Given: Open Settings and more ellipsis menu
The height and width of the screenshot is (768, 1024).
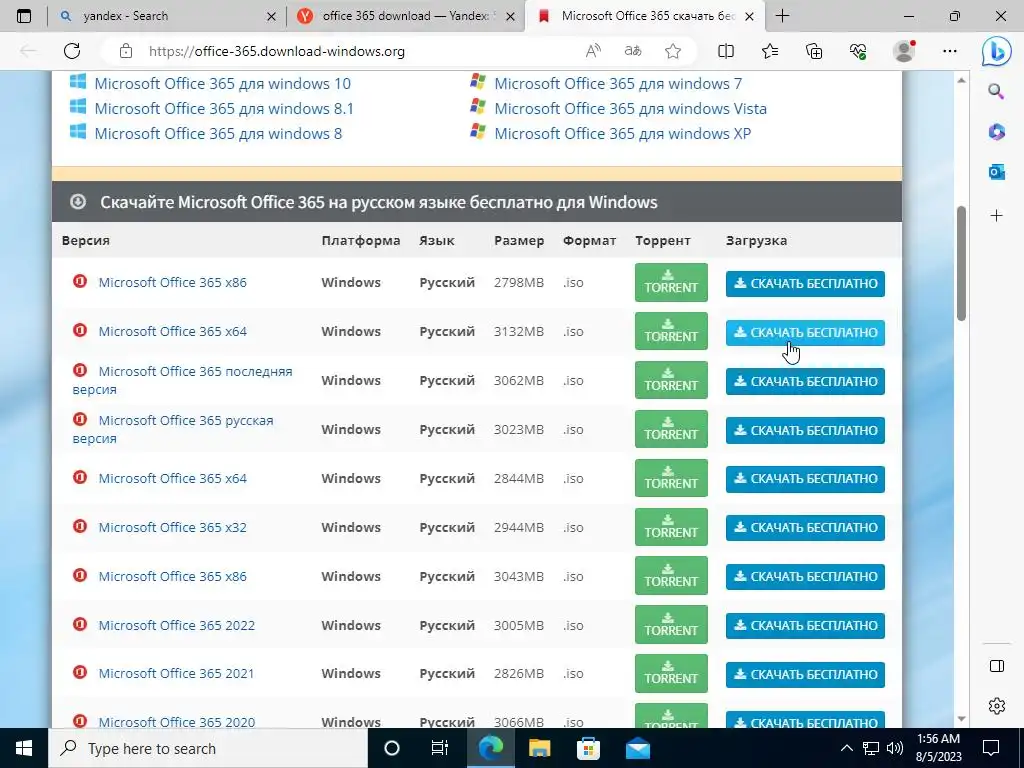Looking at the screenshot, I should (x=950, y=51).
